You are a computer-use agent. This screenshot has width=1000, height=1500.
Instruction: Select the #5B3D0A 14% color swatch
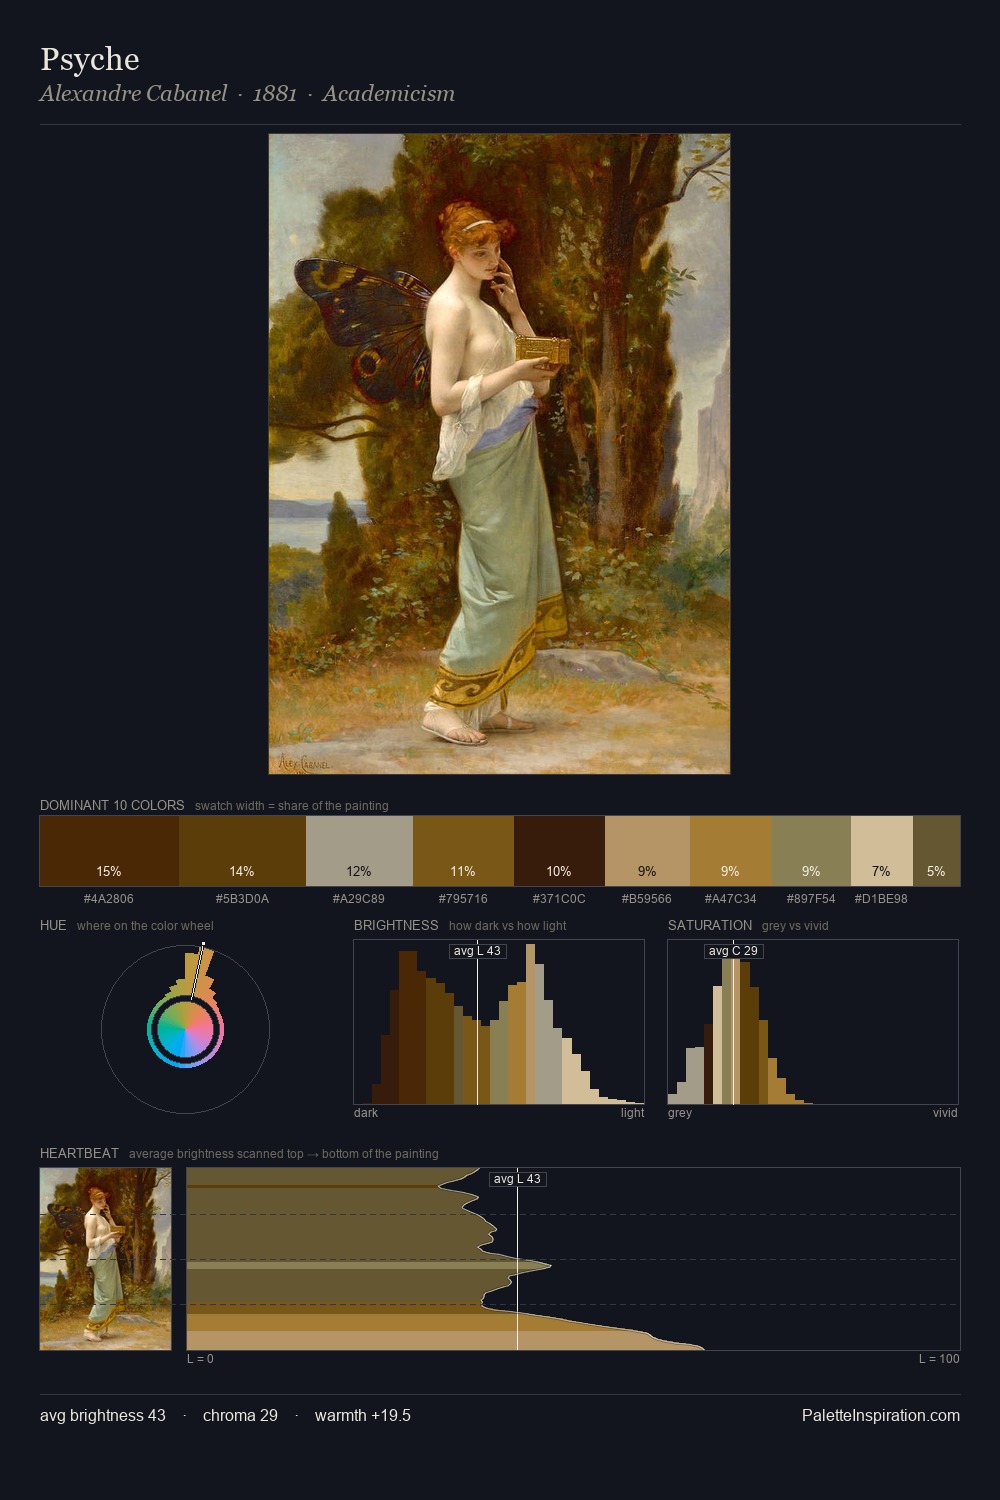pos(242,851)
